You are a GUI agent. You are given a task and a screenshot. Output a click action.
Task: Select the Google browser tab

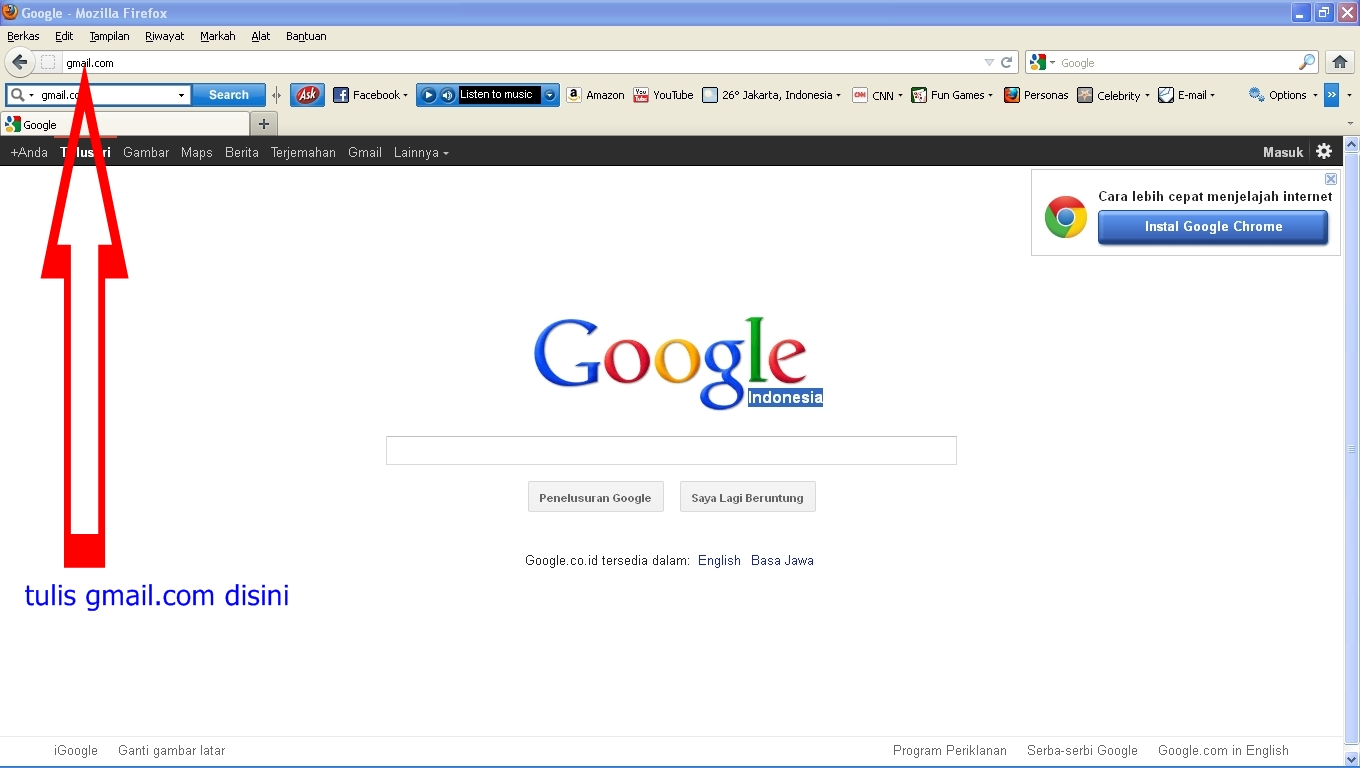pyautogui.click(x=125, y=124)
